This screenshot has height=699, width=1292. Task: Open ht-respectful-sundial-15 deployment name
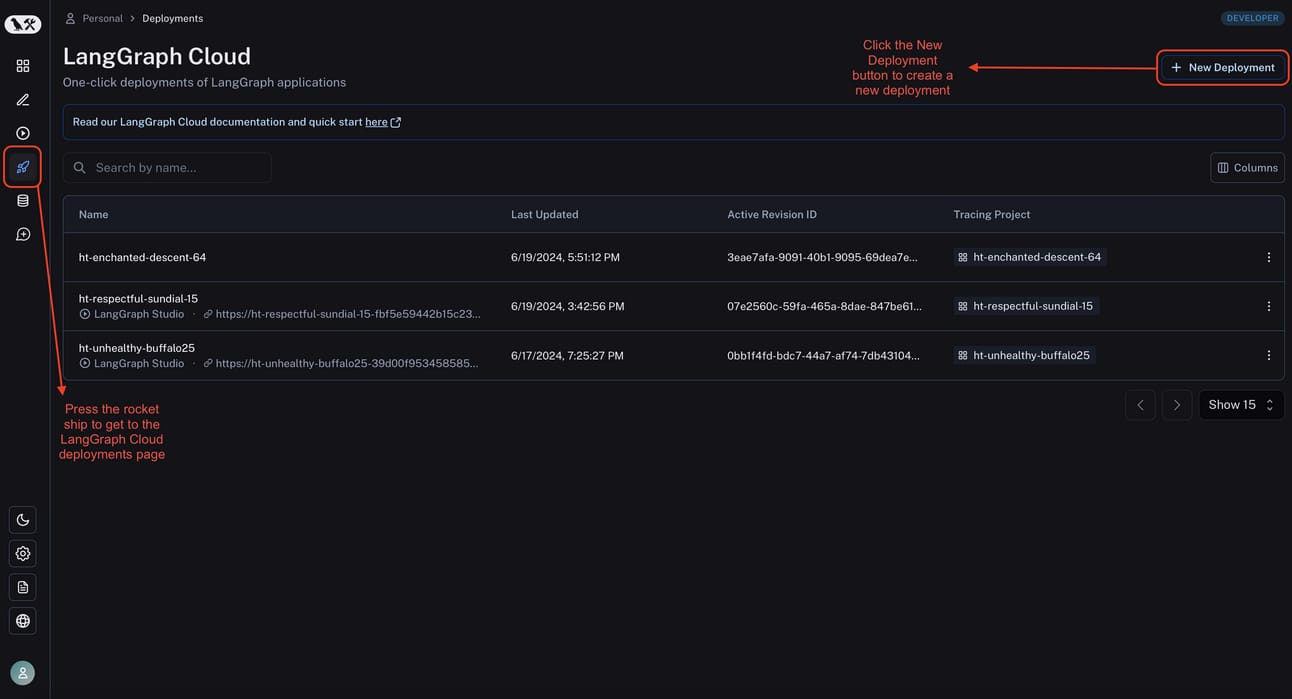click(138, 298)
